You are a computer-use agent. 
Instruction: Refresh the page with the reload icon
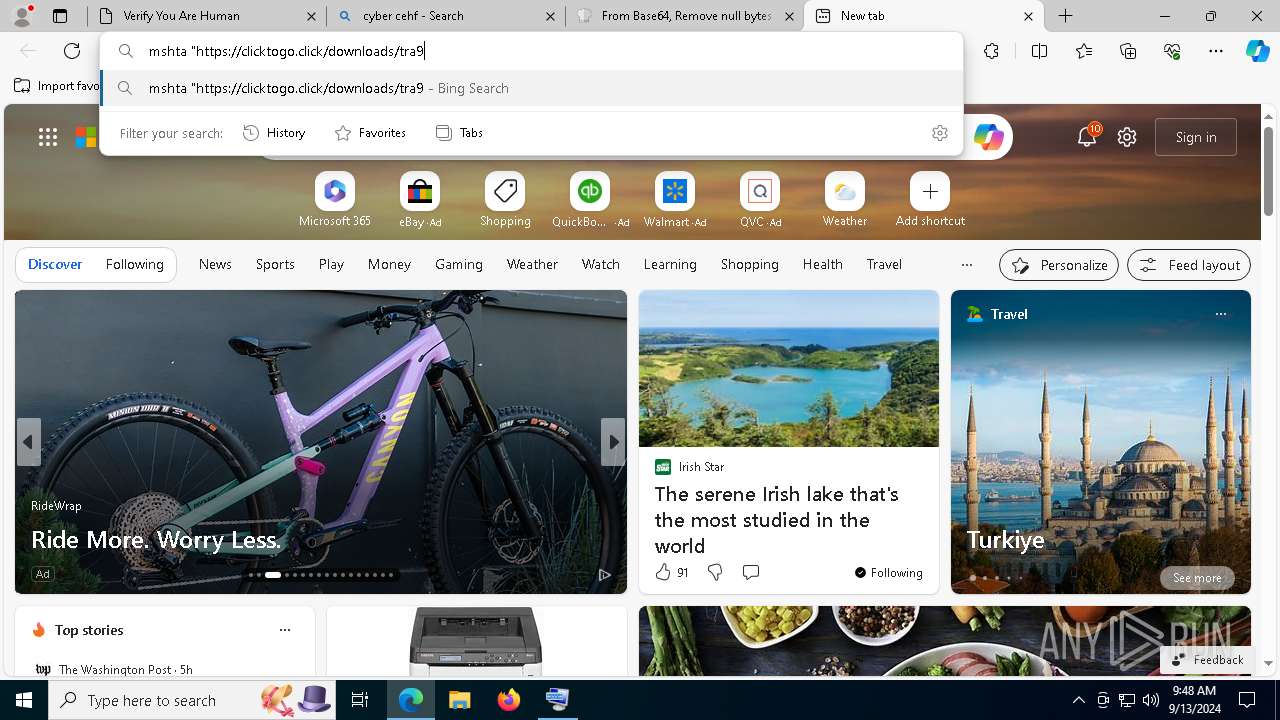click(72, 51)
